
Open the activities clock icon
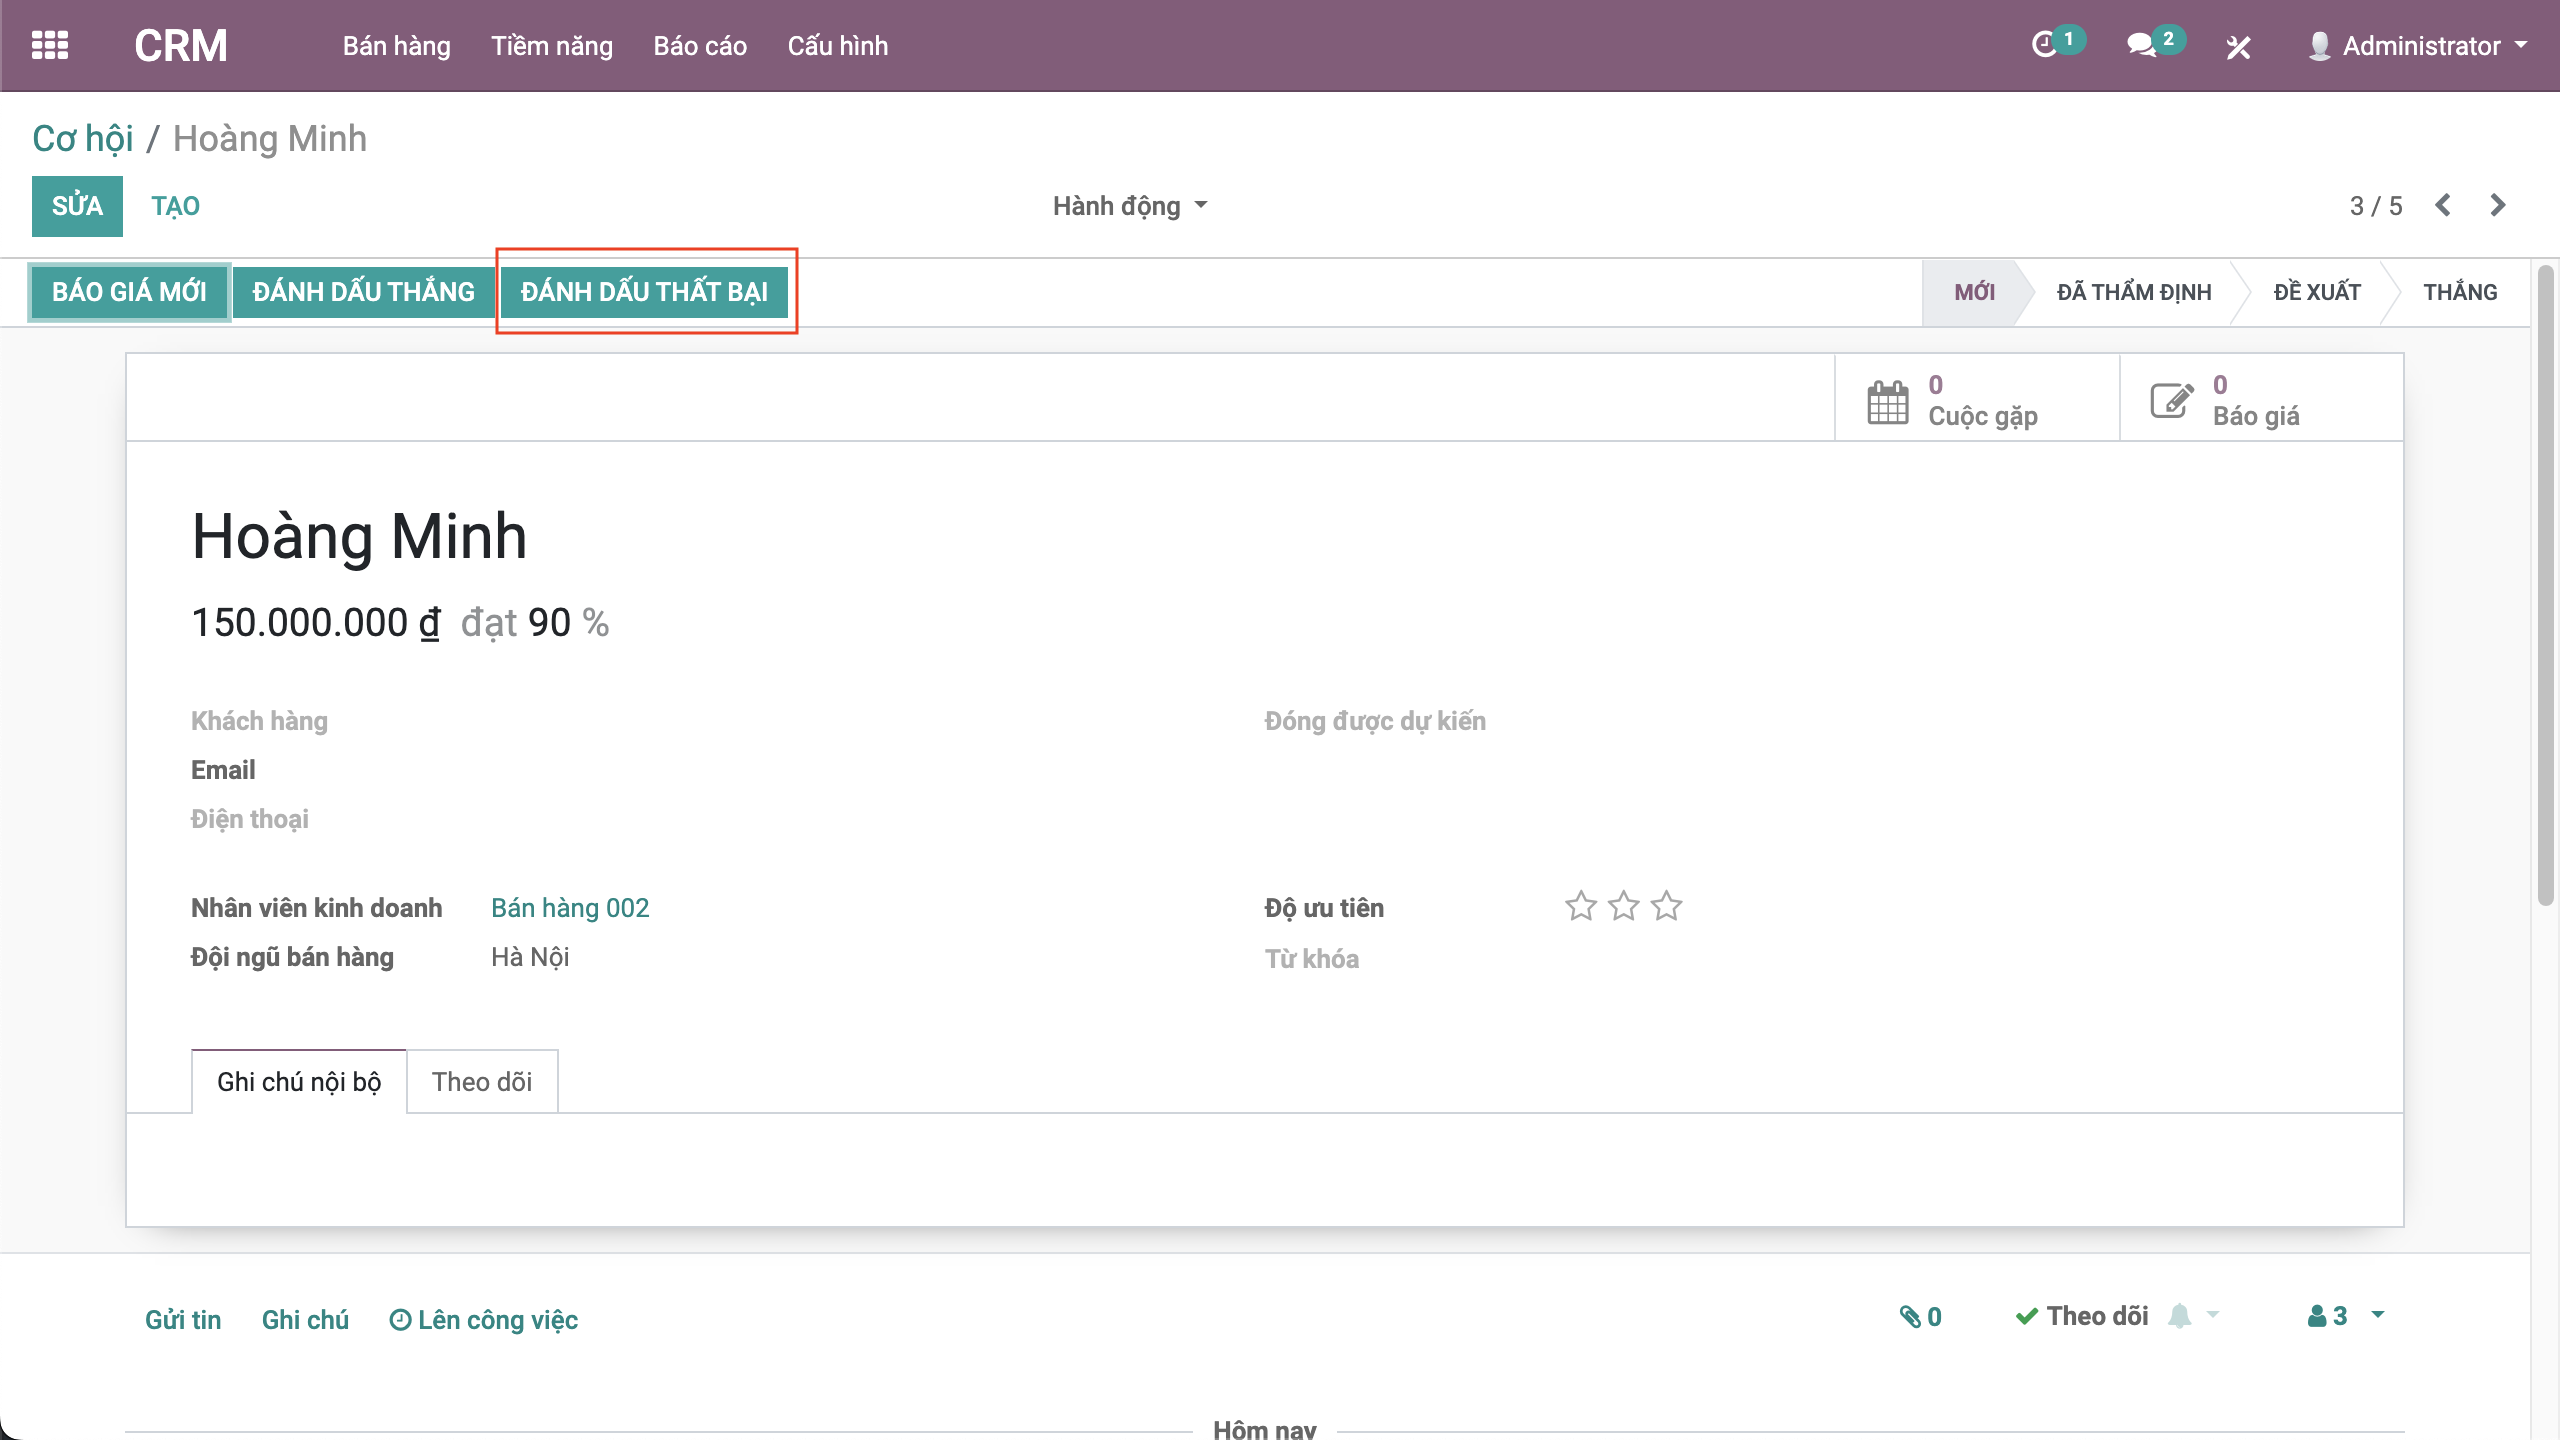(x=2045, y=45)
